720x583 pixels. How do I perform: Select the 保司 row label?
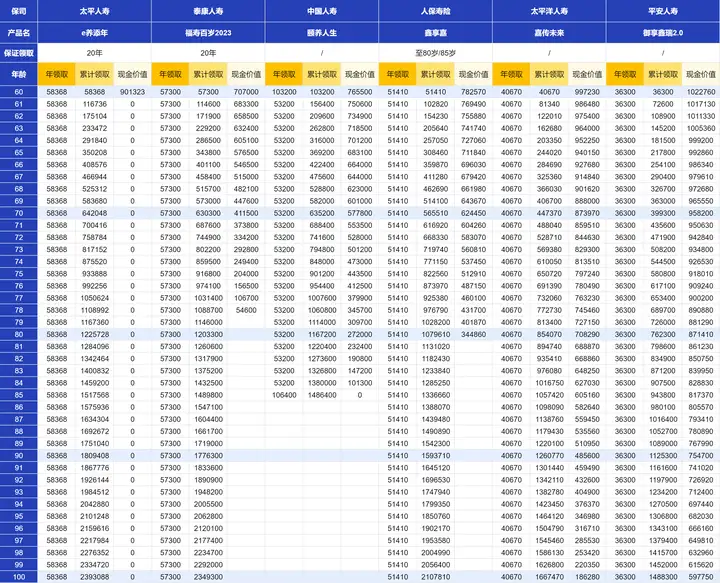pos(19,11)
